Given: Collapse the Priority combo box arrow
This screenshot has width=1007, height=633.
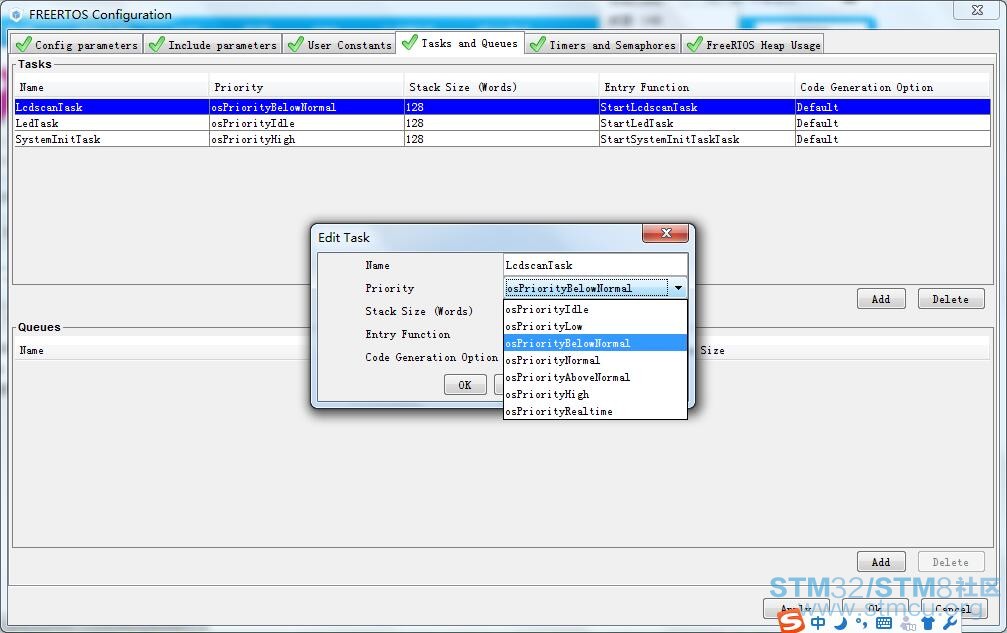Looking at the screenshot, I should 678,288.
